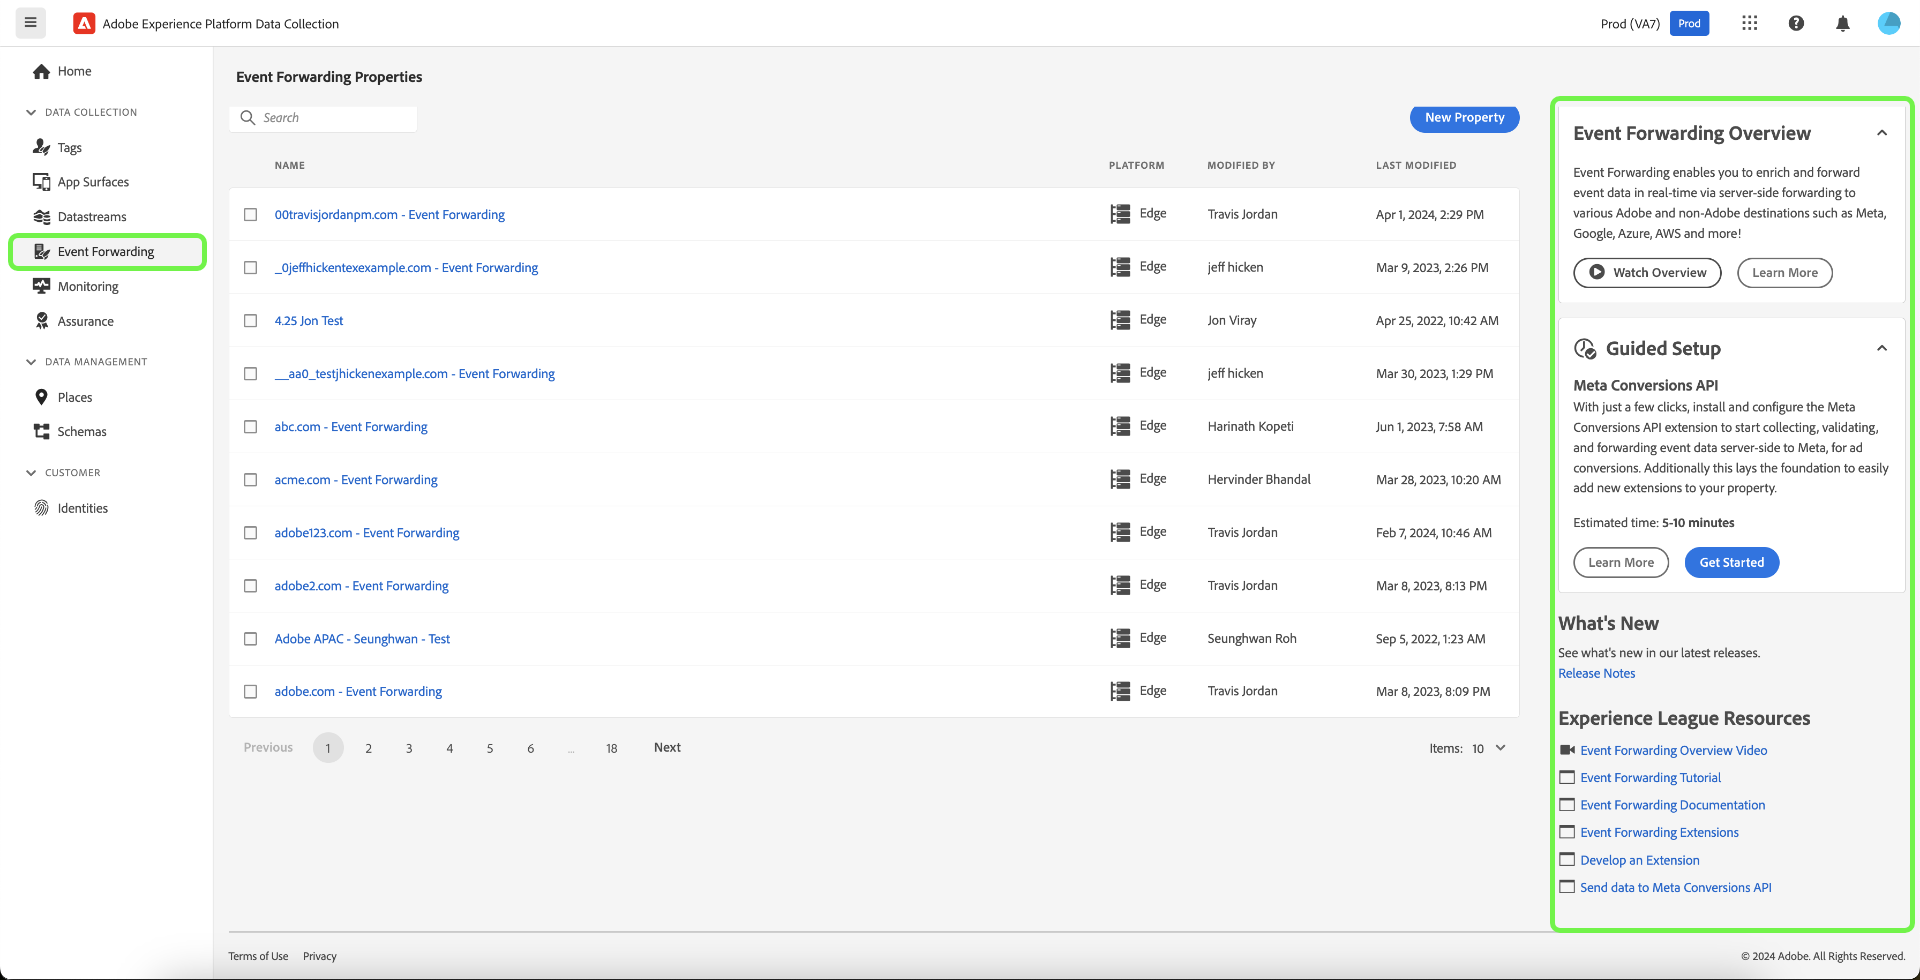This screenshot has width=1920, height=980.
Task: Open the user profile avatar
Action: click(1889, 23)
